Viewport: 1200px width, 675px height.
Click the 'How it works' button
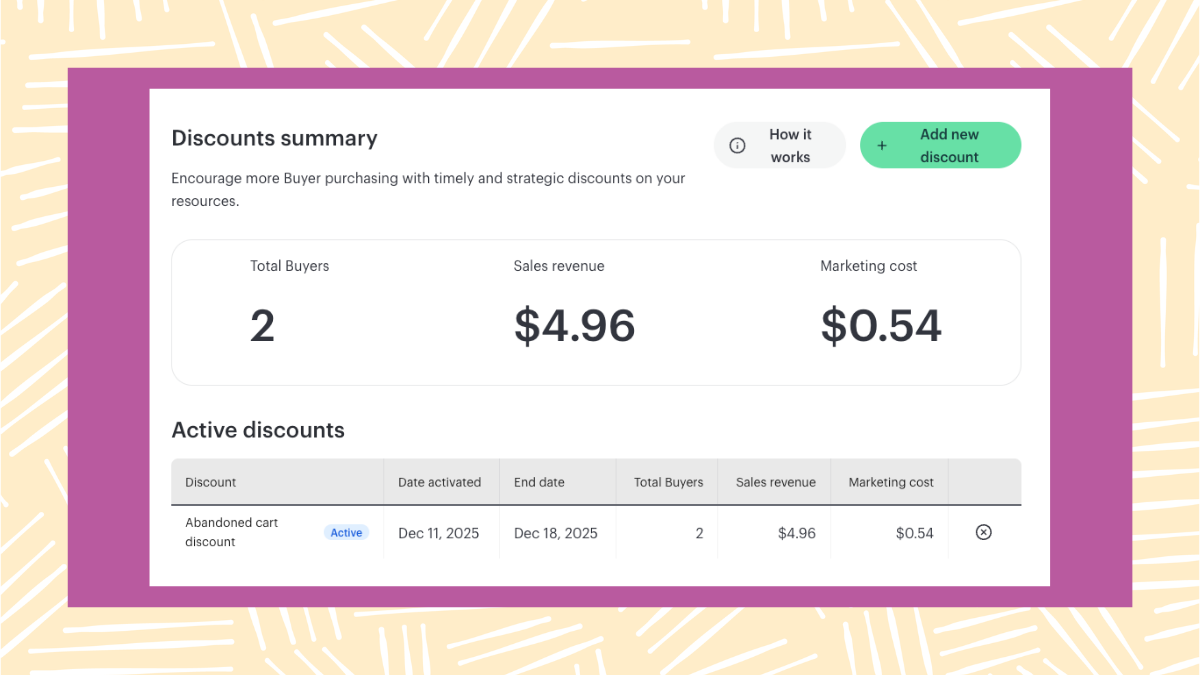779,145
